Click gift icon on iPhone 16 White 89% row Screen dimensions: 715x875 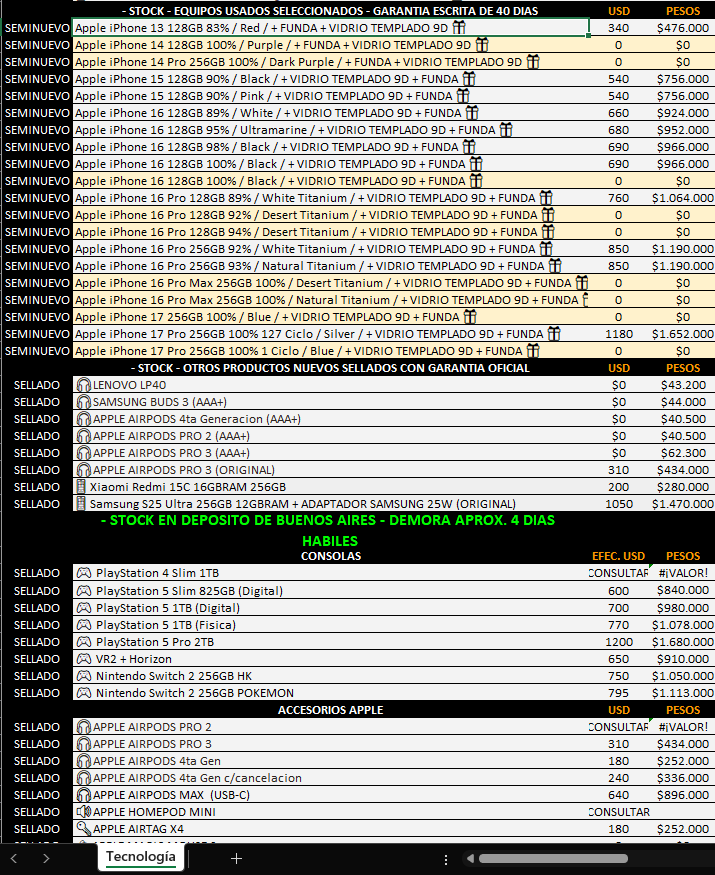click(x=472, y=113)
